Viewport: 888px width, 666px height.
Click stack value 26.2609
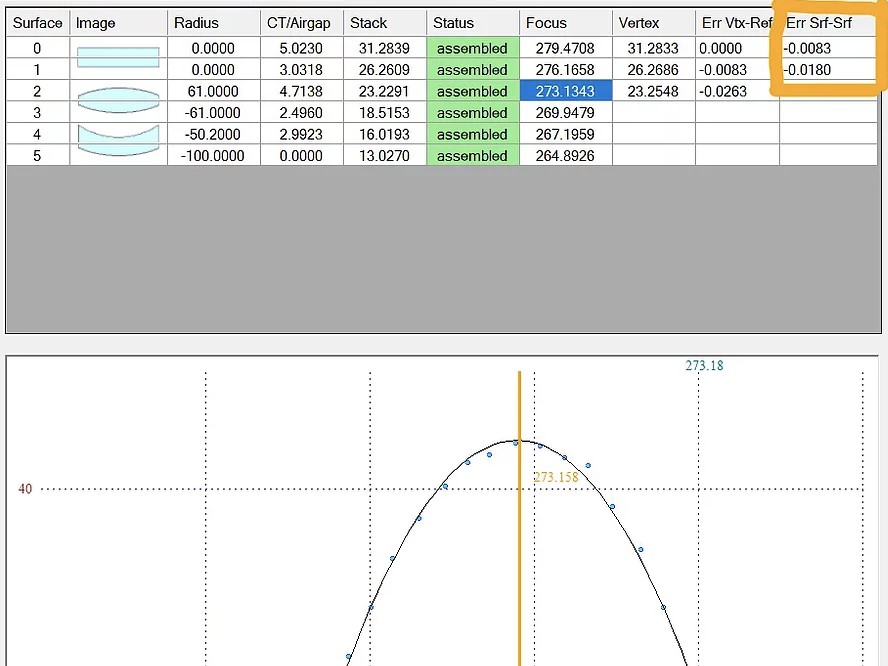pyautogui.click(x=385, y=70)
